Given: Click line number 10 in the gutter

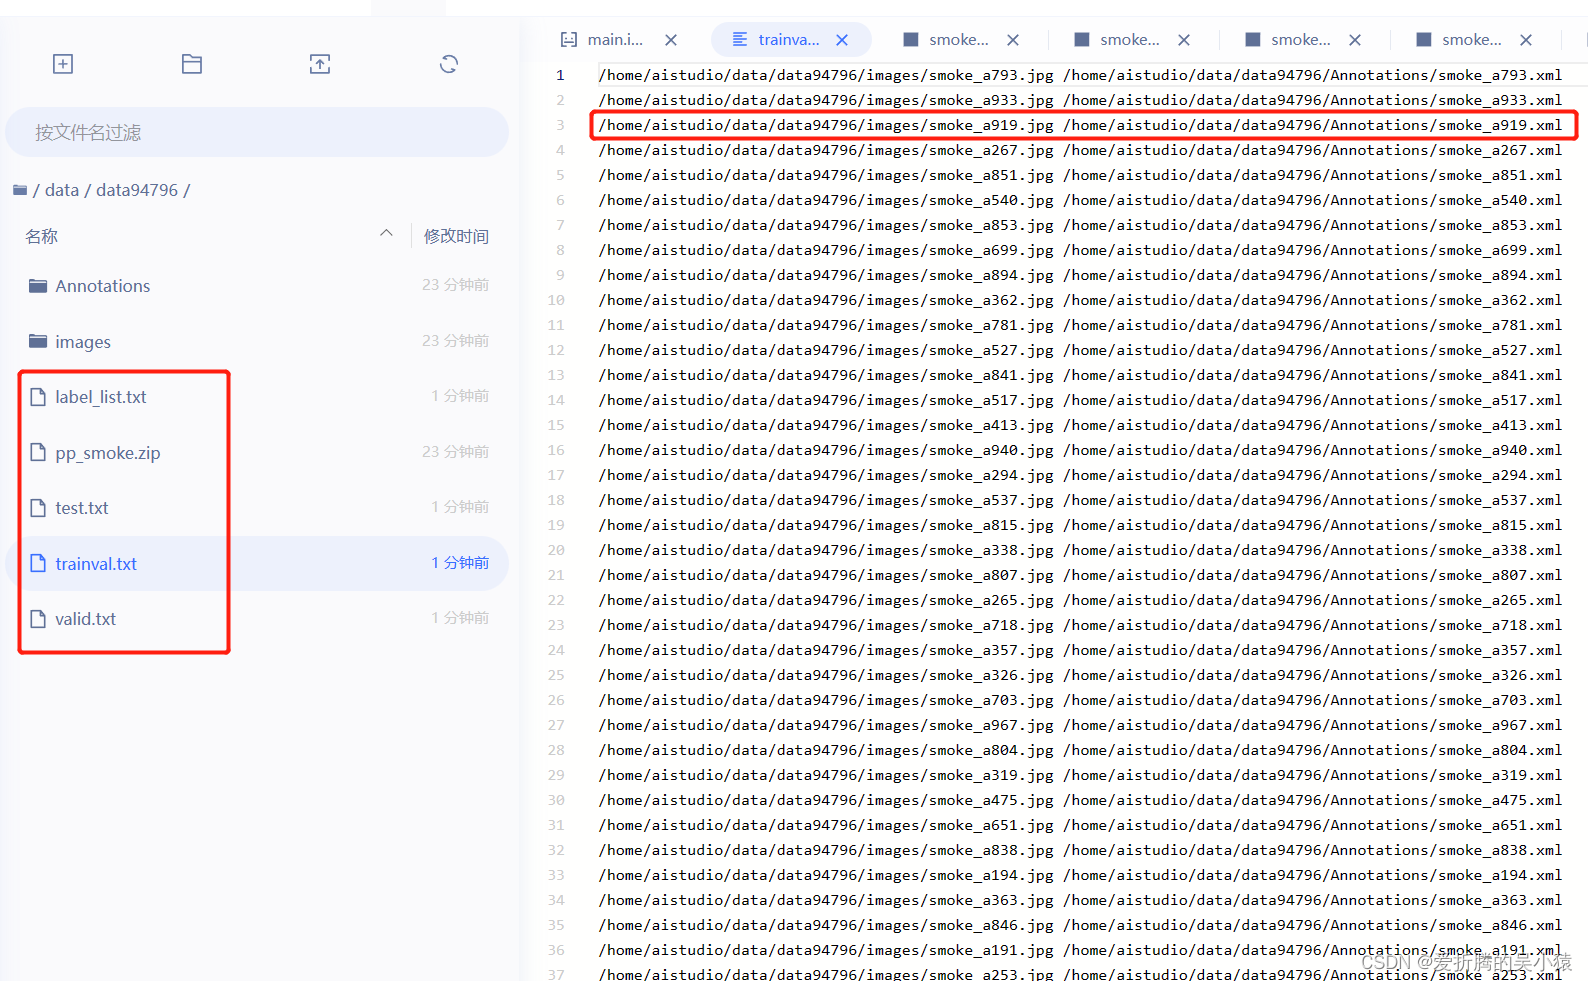Looking at the screenshot, I should click(556, 300).
